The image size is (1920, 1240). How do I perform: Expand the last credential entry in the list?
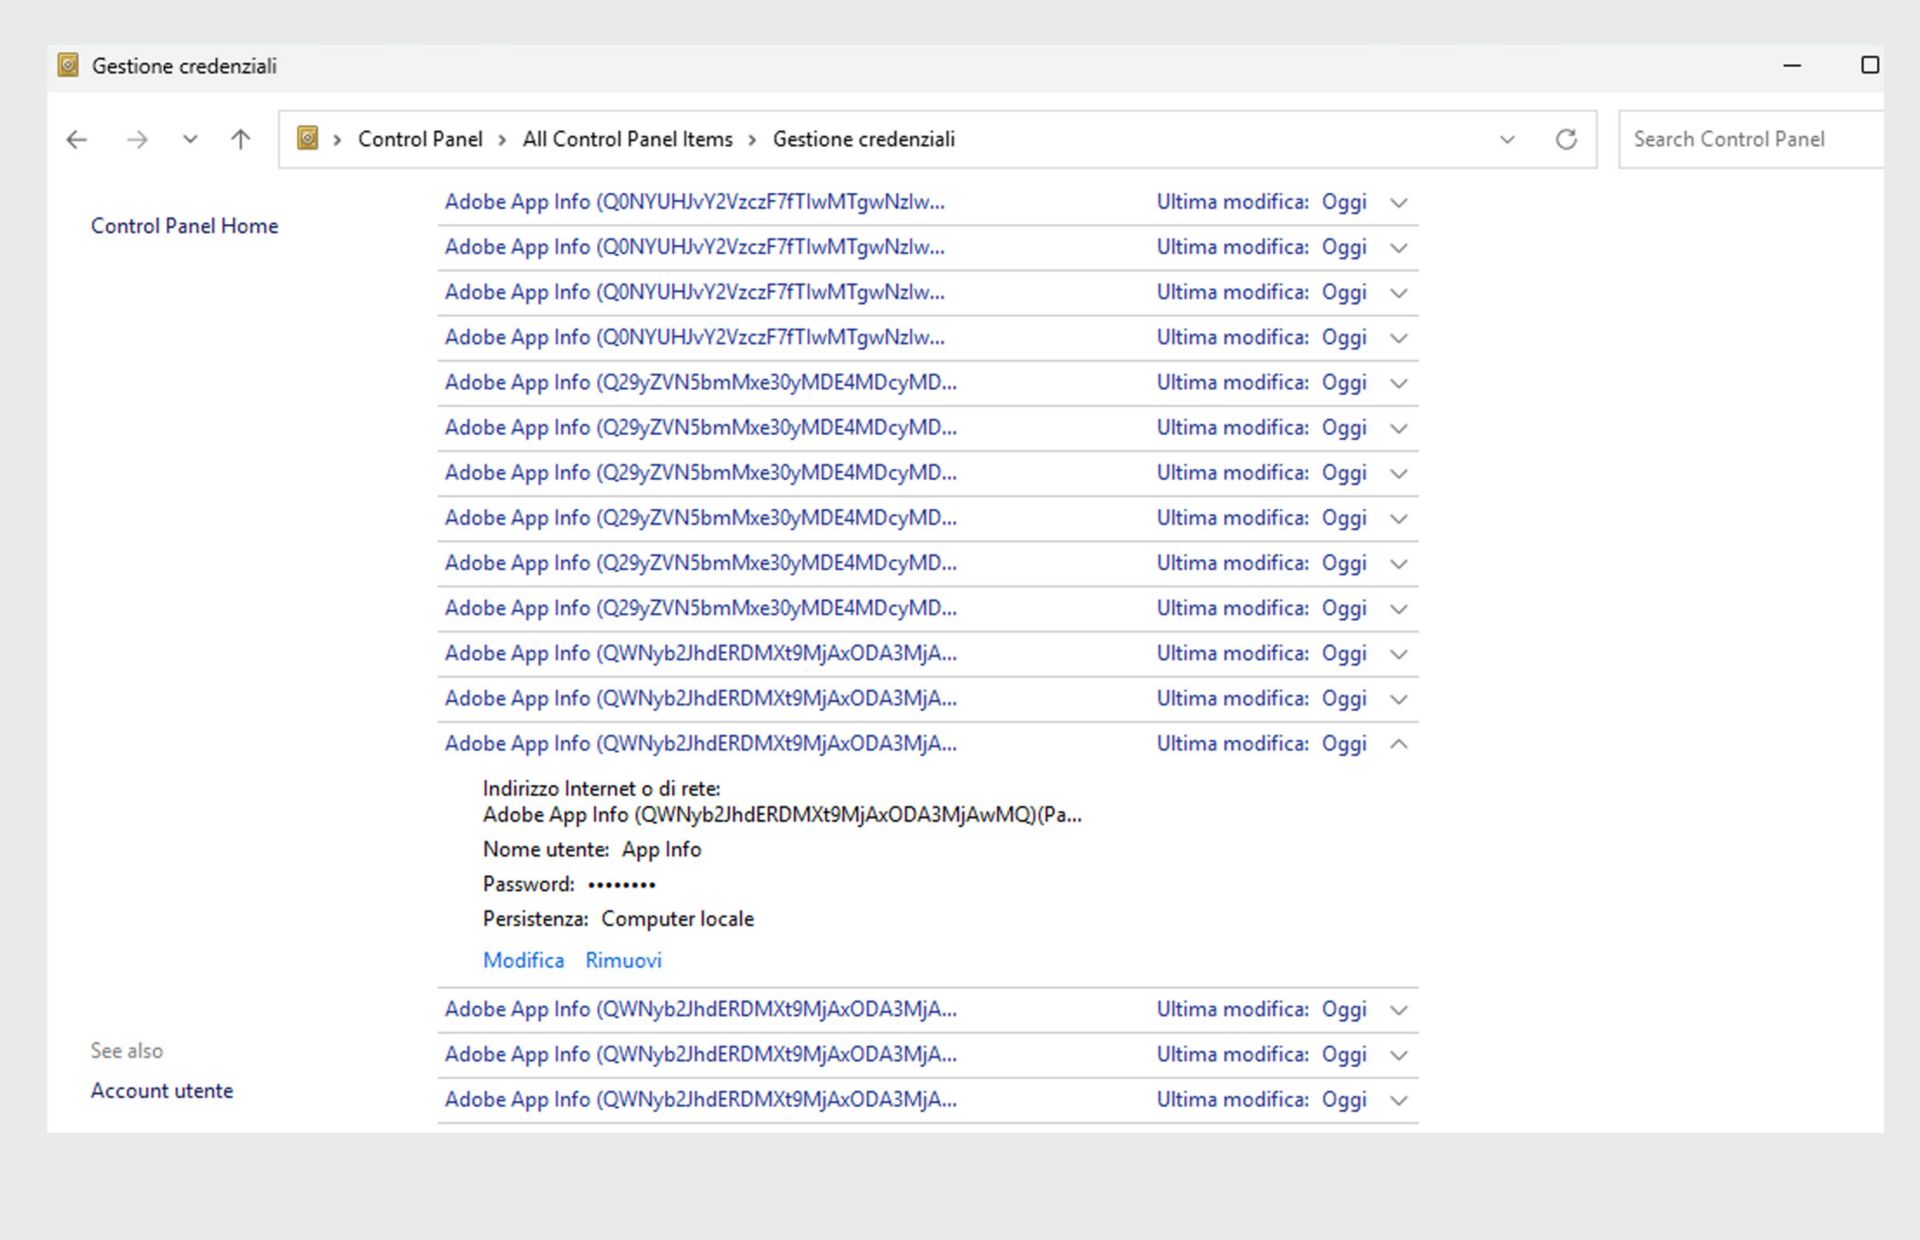(1399, 1100)
